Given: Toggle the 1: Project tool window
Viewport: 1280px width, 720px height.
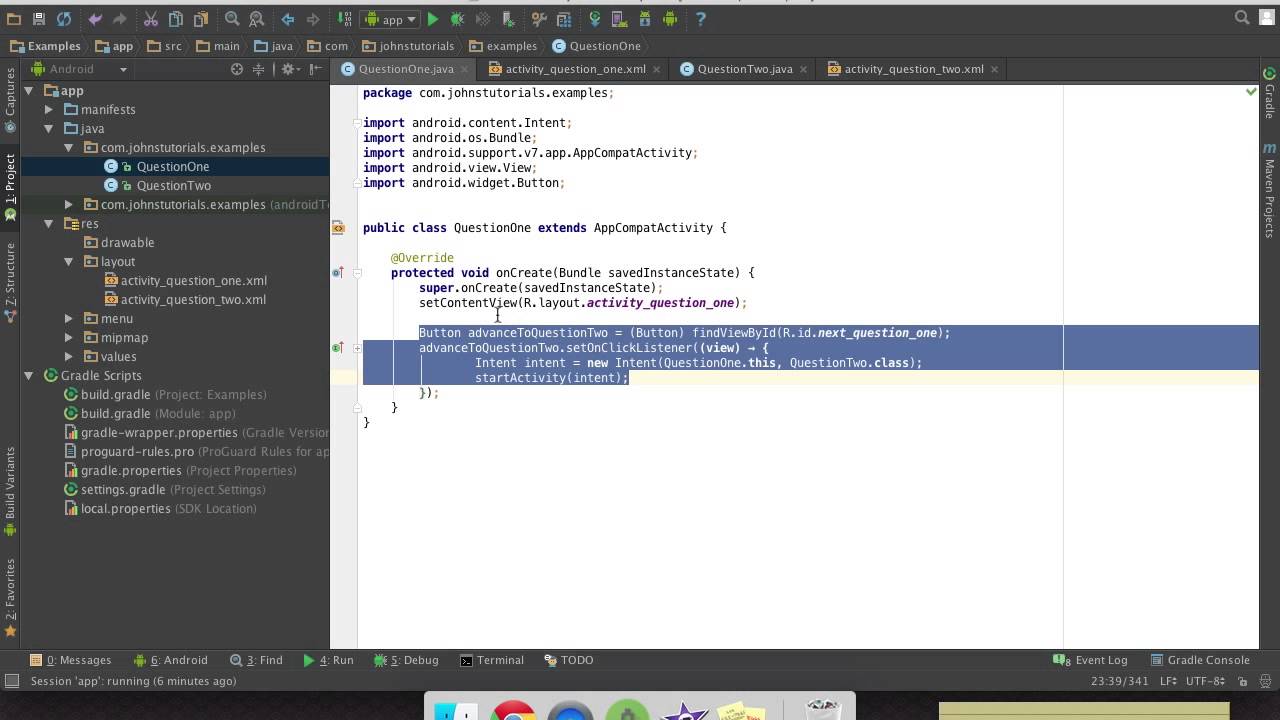Looking at the screenshot, I should click(x=10, y=187).
